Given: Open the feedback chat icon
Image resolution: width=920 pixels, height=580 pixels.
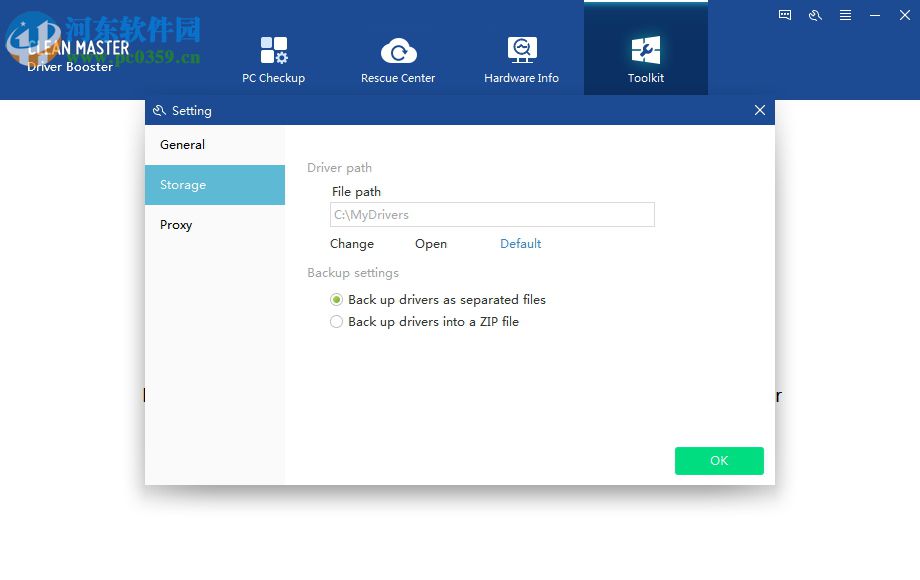Looking at the screenshot, I should pos(784,15).
